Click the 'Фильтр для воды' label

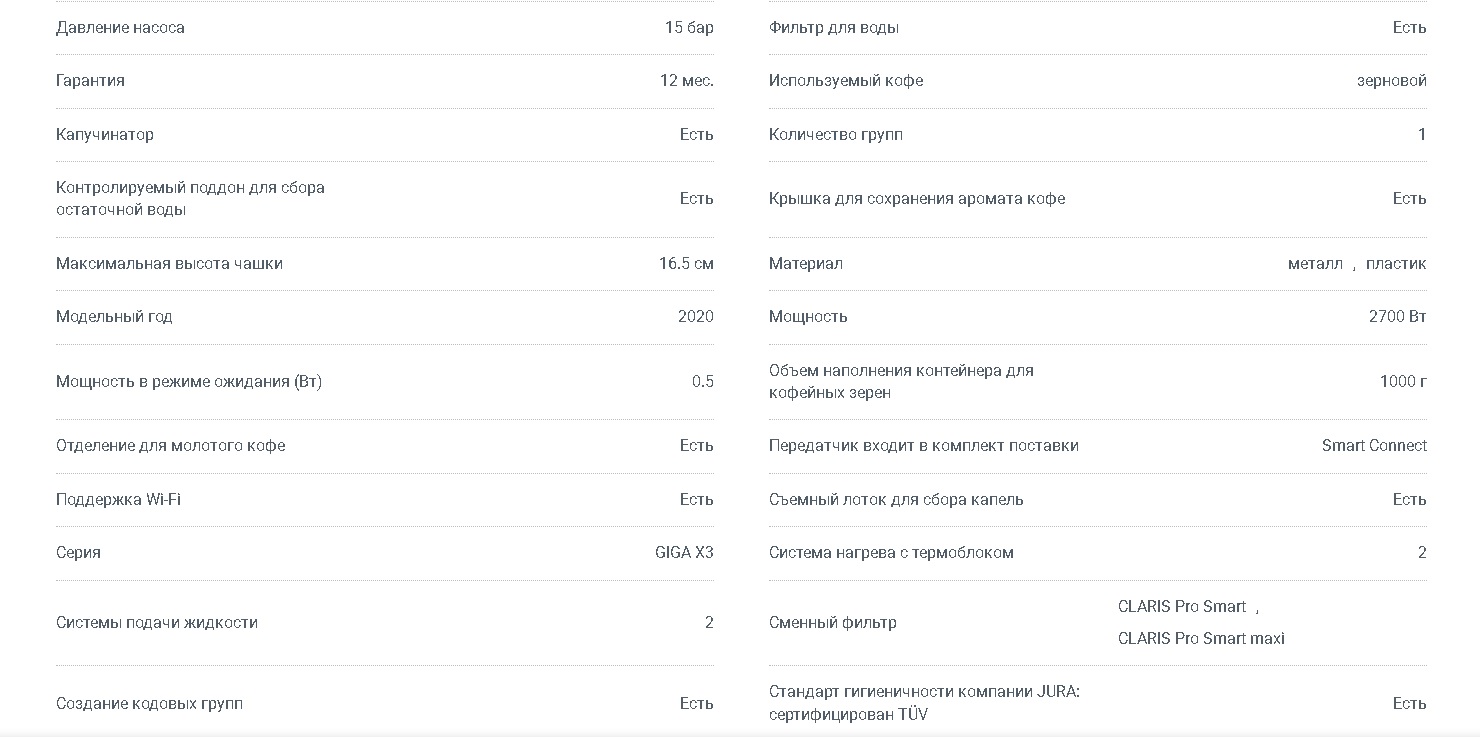834,28
